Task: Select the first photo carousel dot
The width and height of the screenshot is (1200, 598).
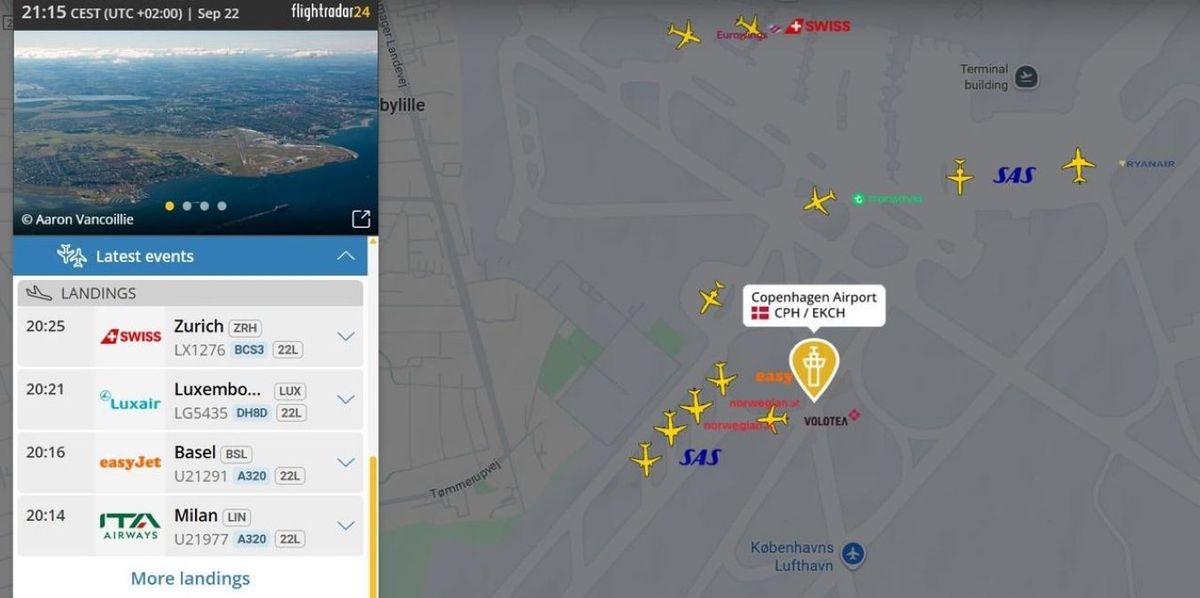Action: click(x=169, y=206)
